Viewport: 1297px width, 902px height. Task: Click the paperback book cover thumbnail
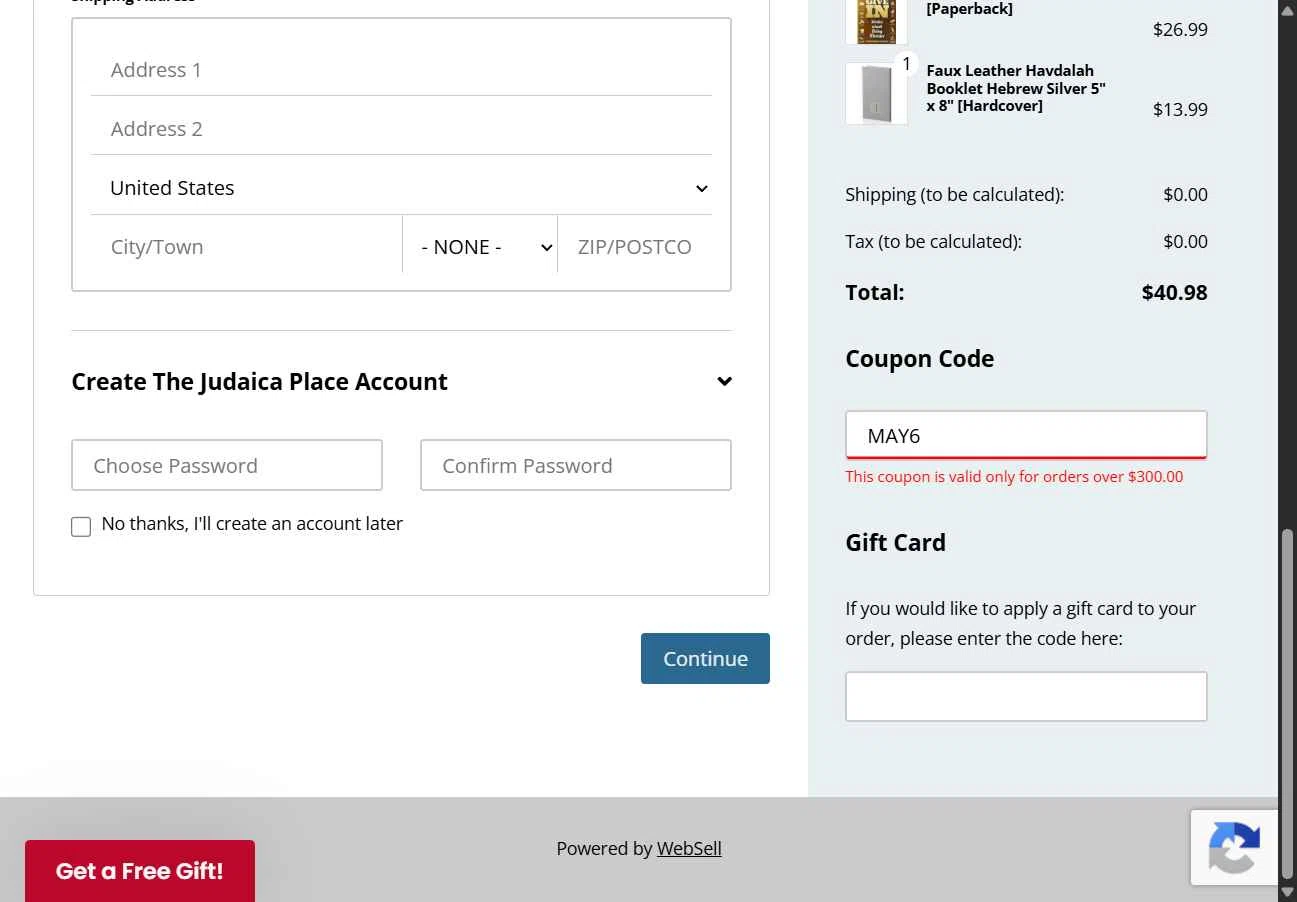[876, 21]
